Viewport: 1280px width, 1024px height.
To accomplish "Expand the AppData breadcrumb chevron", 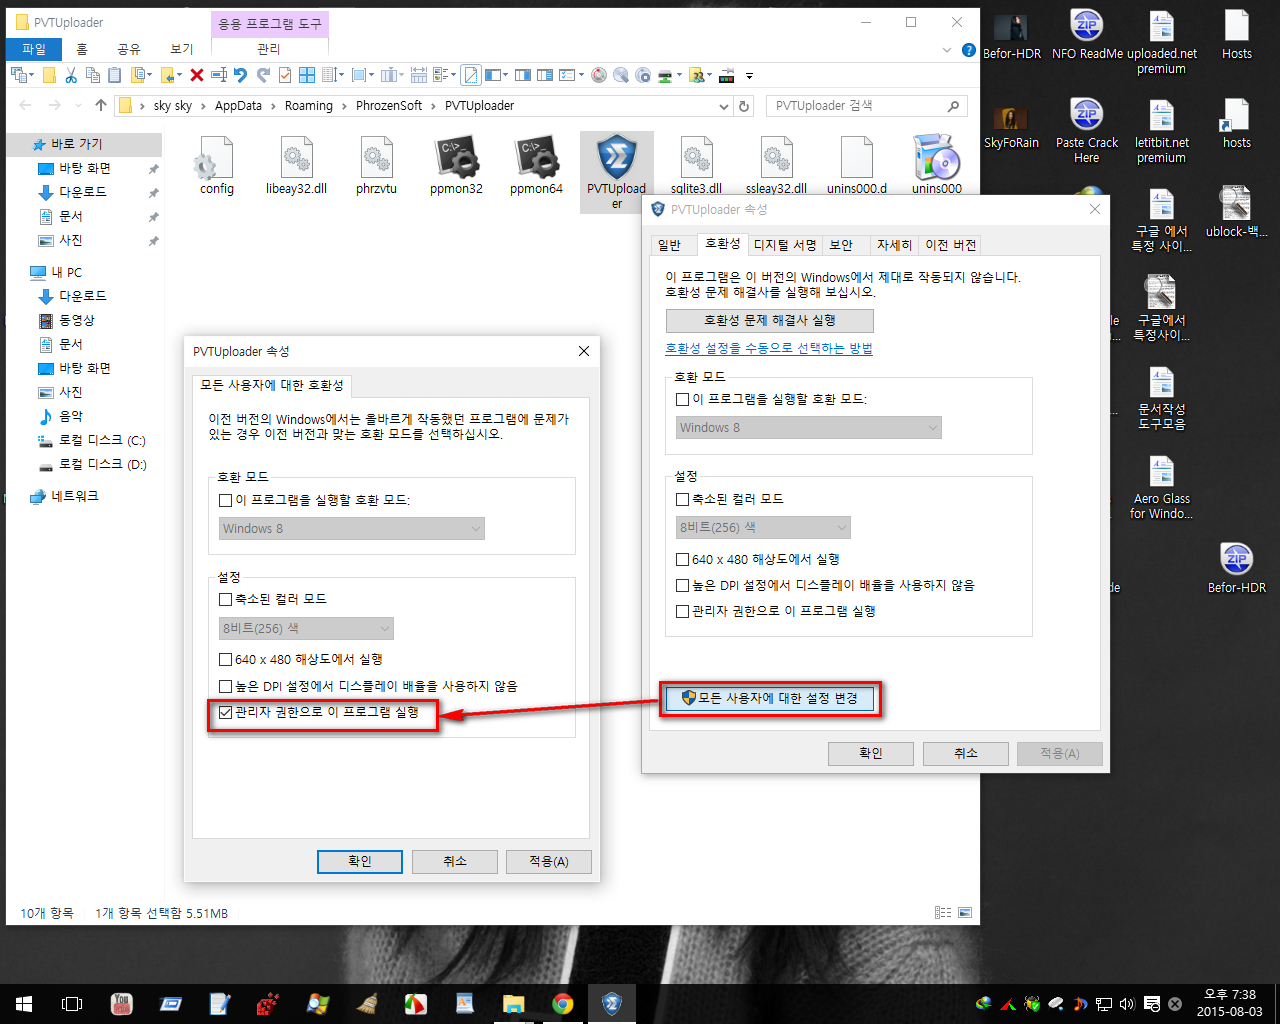I will pos(273,106).
